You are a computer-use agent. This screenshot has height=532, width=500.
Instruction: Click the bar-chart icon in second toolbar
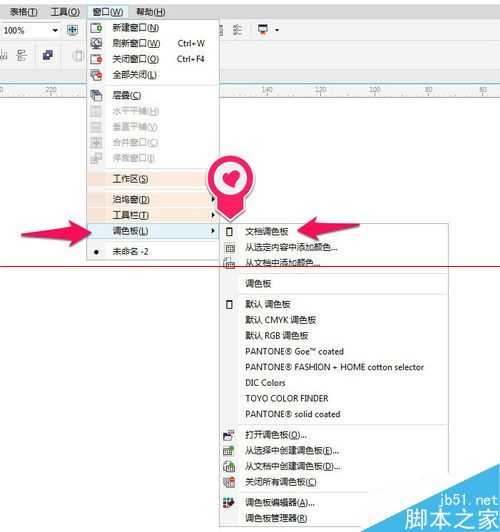point(4,55)
